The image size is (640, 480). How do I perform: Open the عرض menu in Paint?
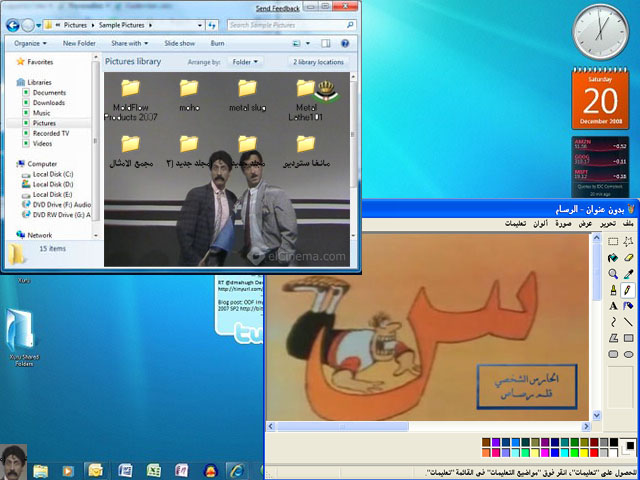pyautogui.click(x=585, y=224)
